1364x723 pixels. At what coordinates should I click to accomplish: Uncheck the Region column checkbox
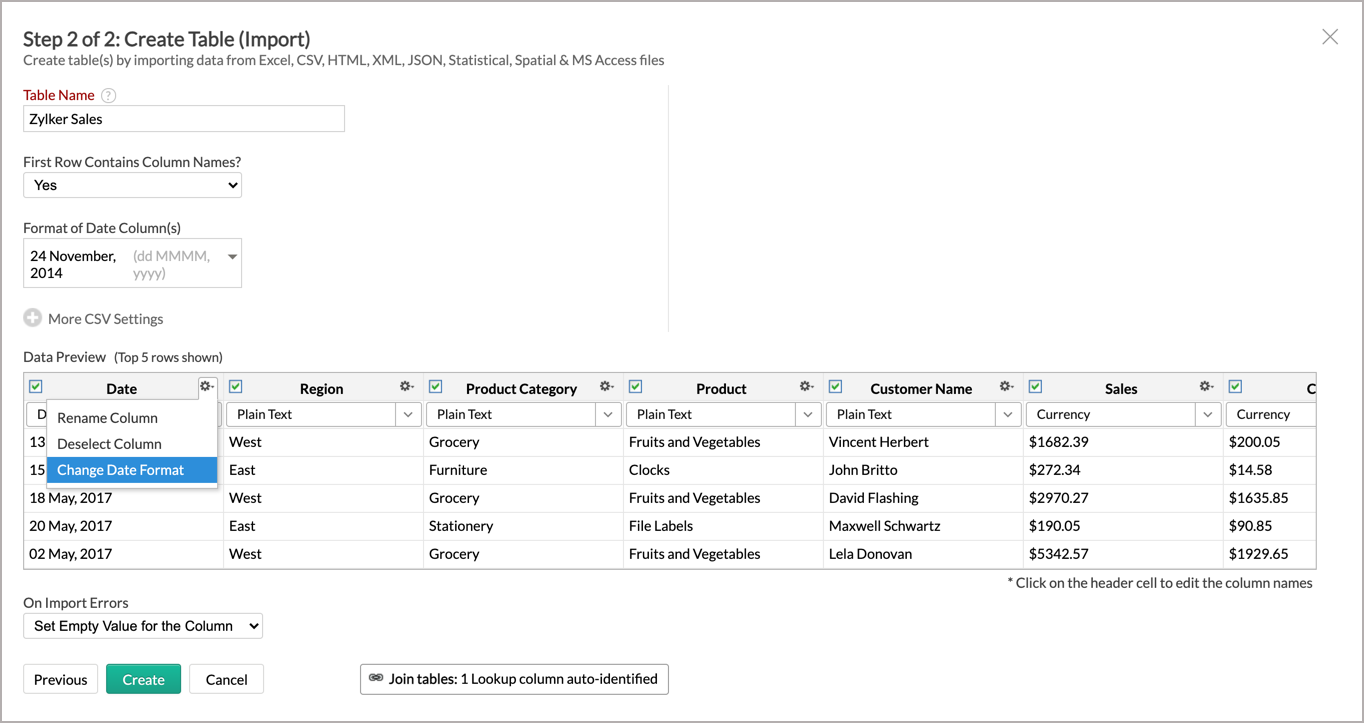click(x=236, y=387)
